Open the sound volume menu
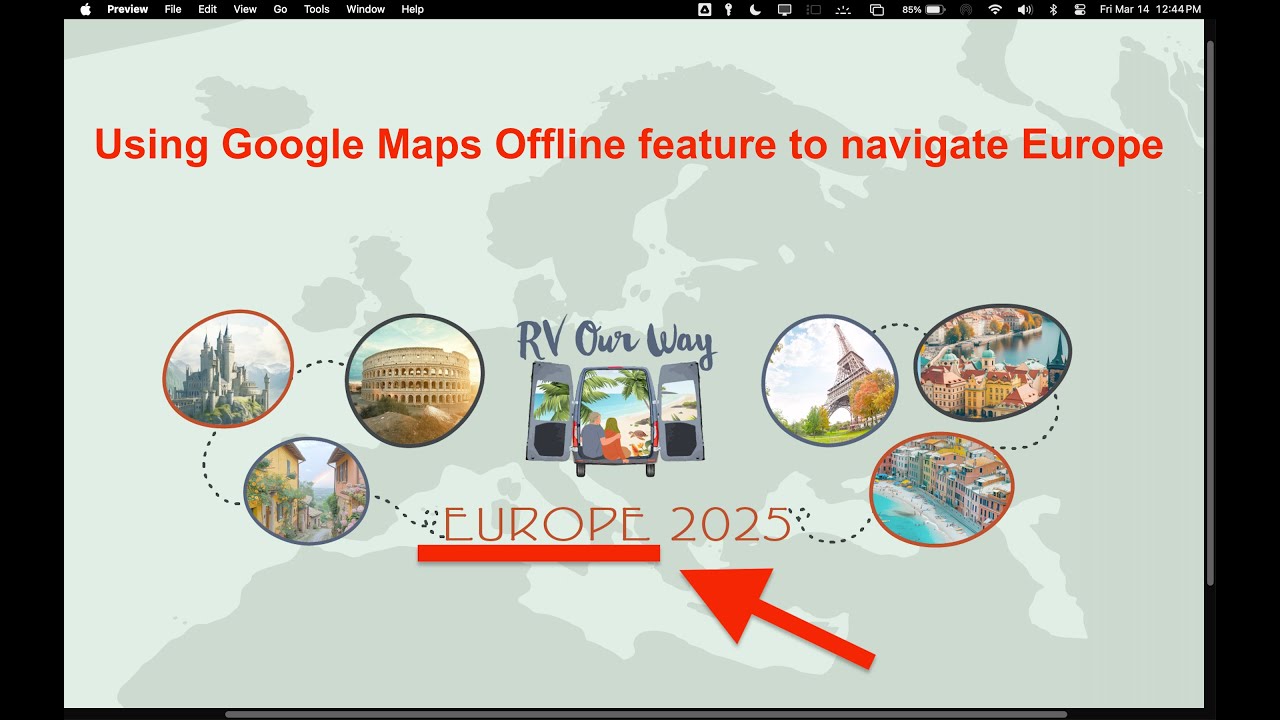1280x720 pixels. tap(1025, 9)
